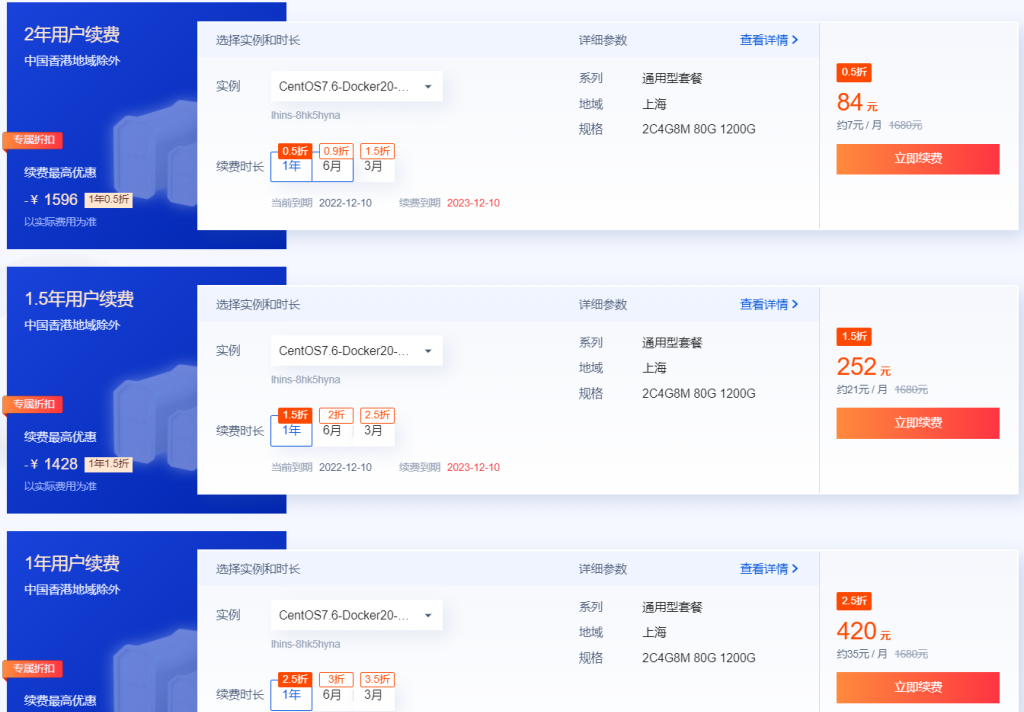This screenshot has height=712, width=1024.
Task: Click 约21元 / 月 monthly price text
Action: pos(861,389)
